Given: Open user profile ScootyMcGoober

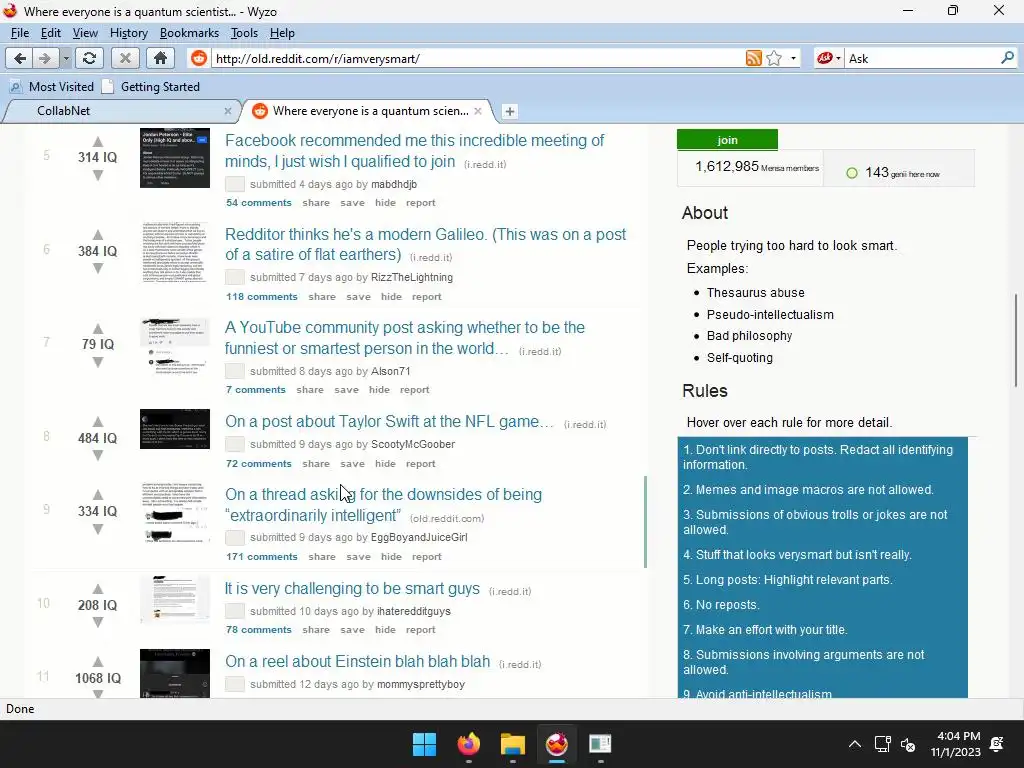Looking at the screenshot, I should click(413, 444).
